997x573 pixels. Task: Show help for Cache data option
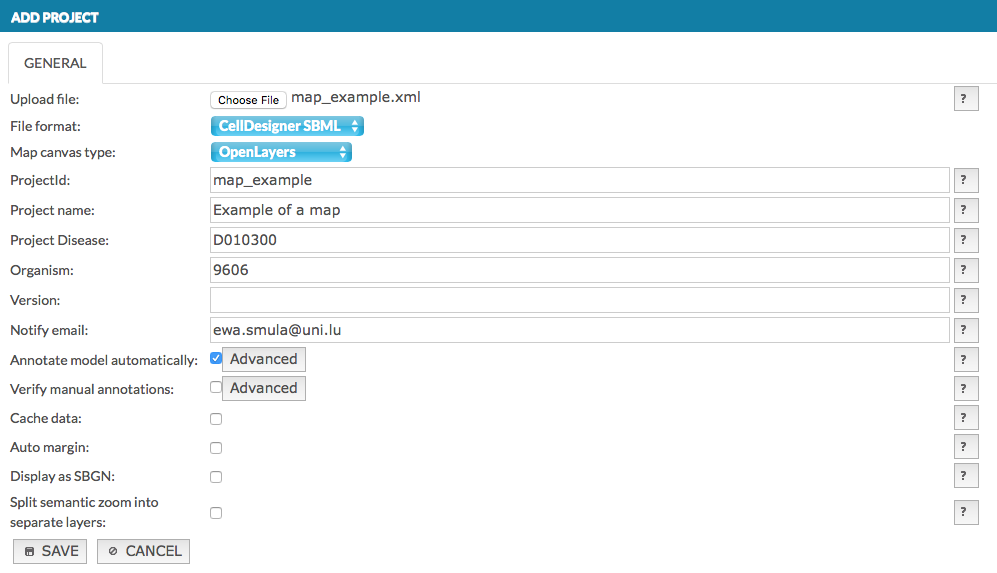[x=965, y=418]
